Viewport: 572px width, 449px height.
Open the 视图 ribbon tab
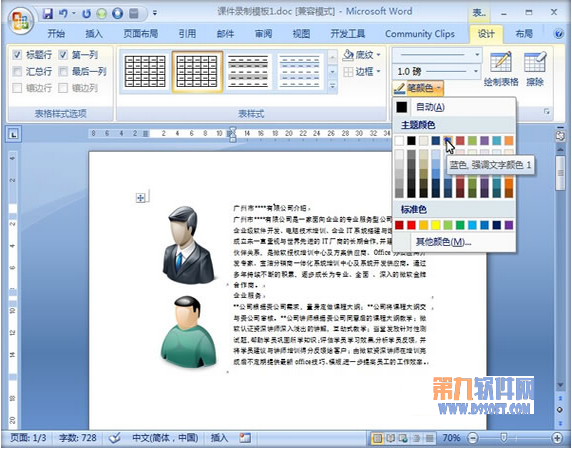(301, 34)
